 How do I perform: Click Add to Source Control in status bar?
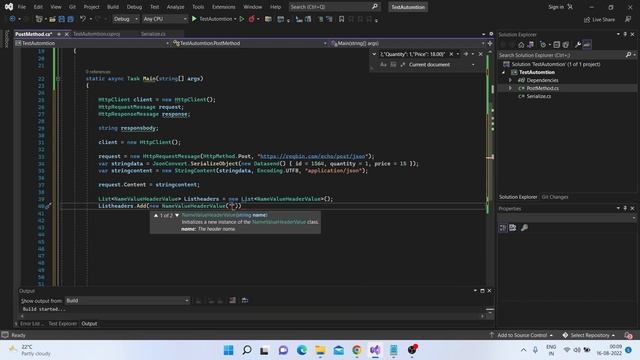[522, 335]
